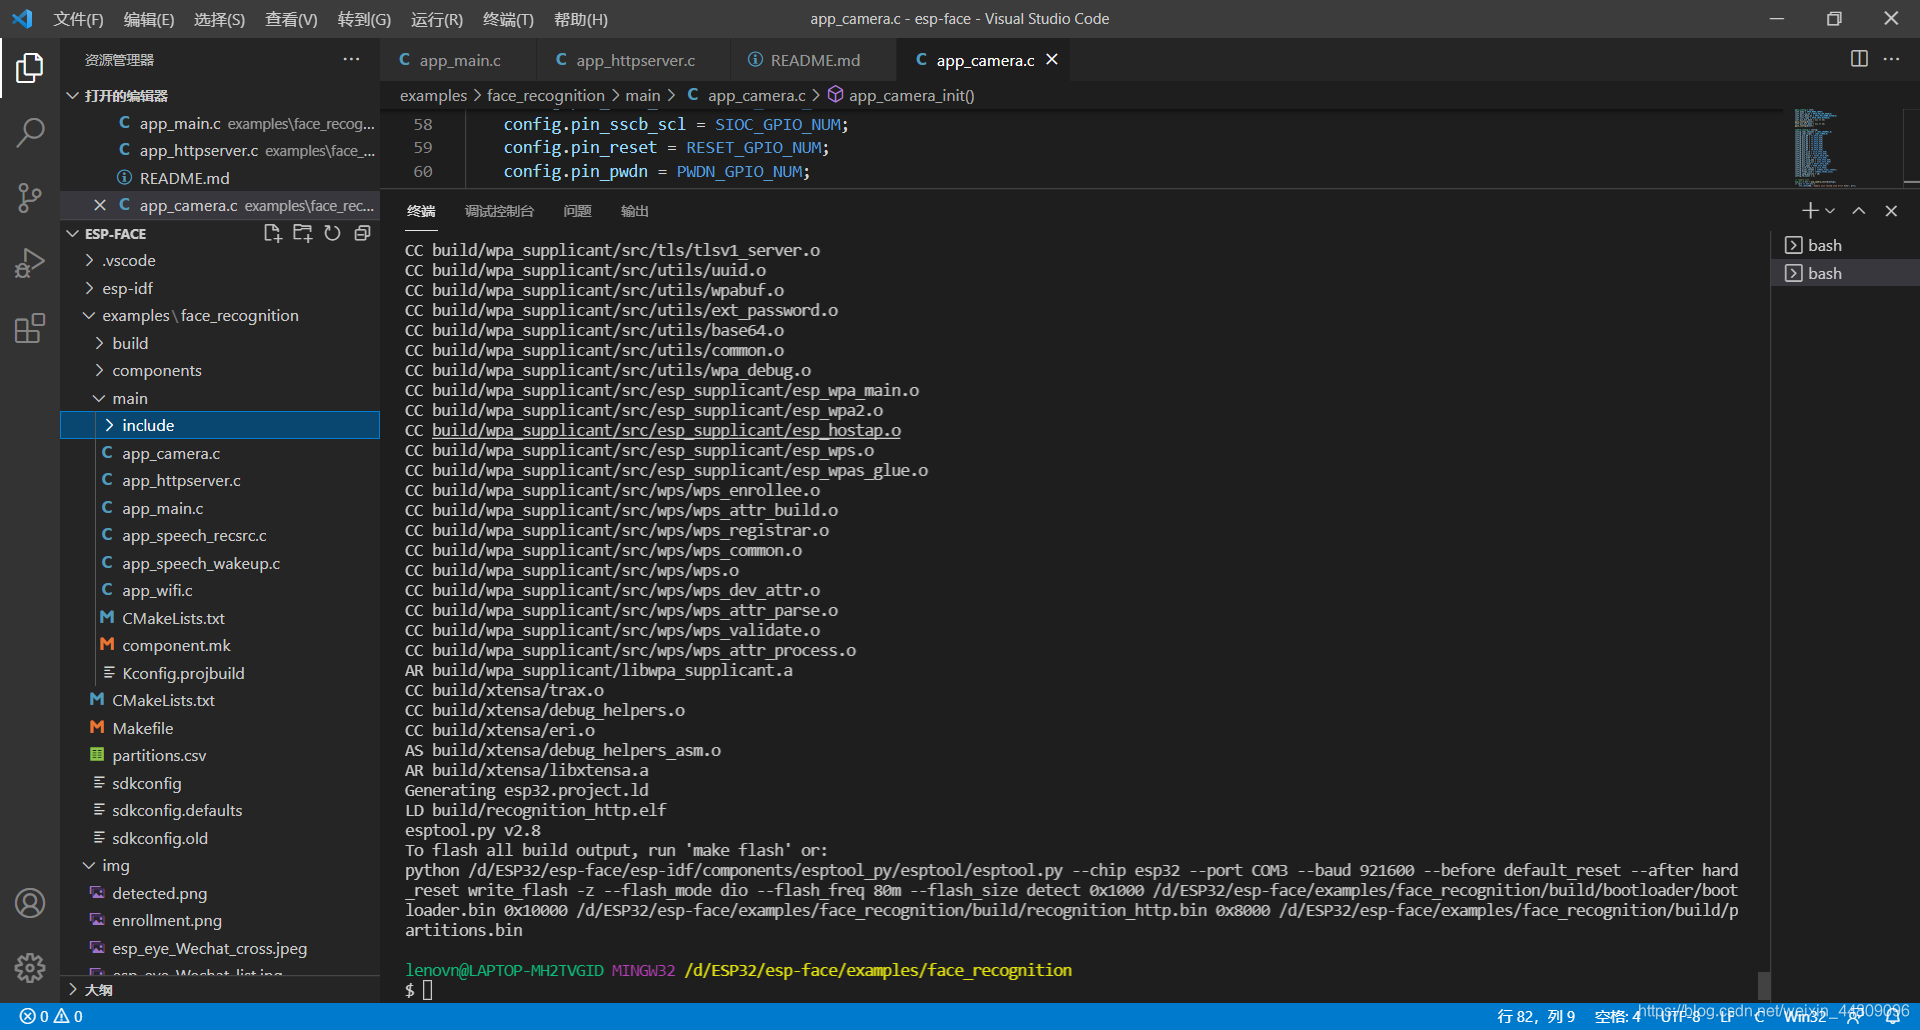
Task: Open the Search view in activity bar
Action: (x=30, y=132)
